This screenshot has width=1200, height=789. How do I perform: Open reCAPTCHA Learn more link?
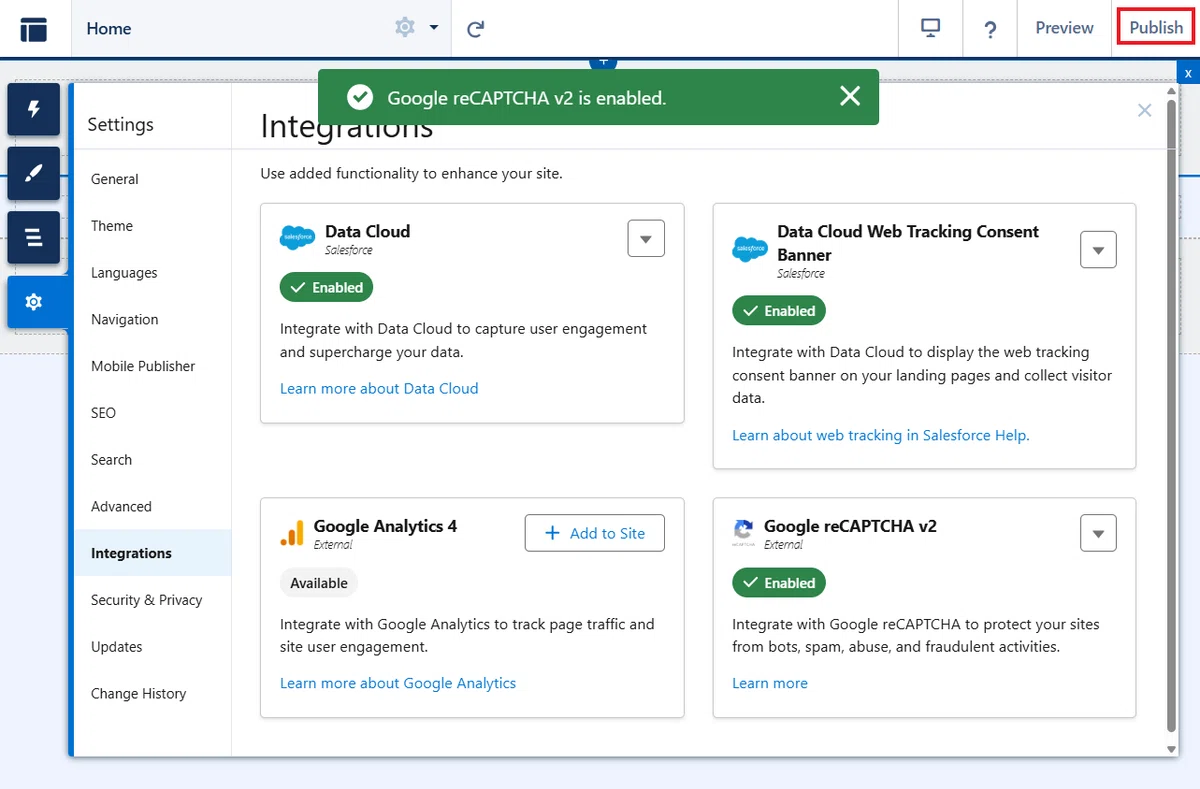(770, 683)
